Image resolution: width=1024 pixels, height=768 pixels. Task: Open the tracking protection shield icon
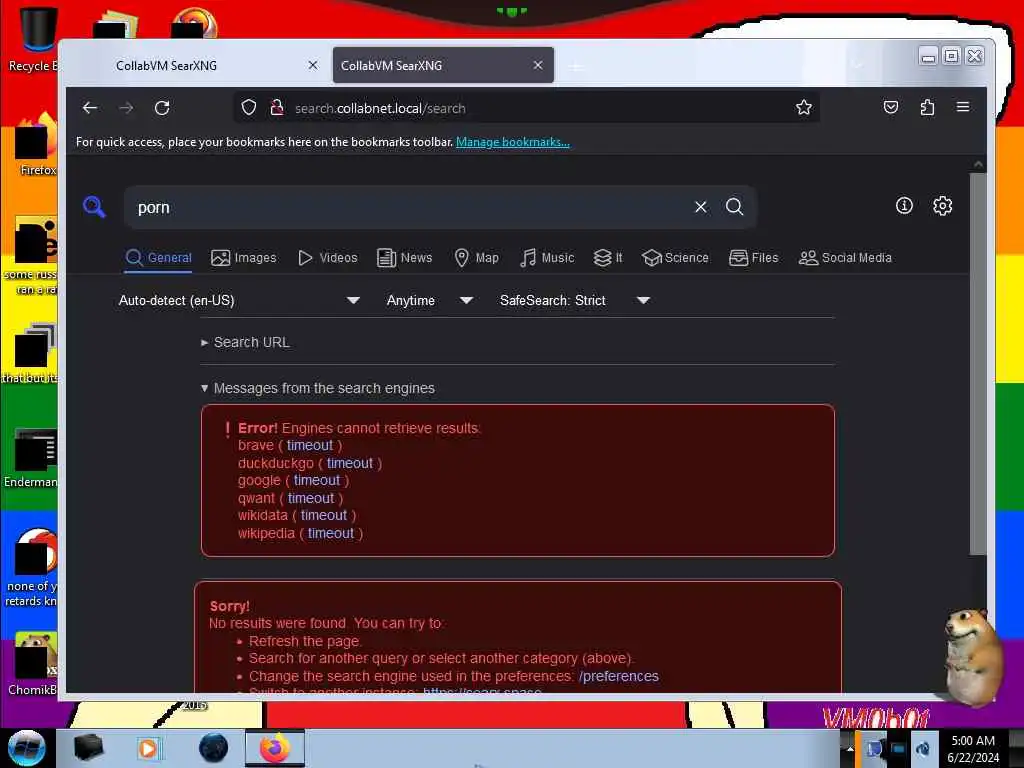point(248,108)
